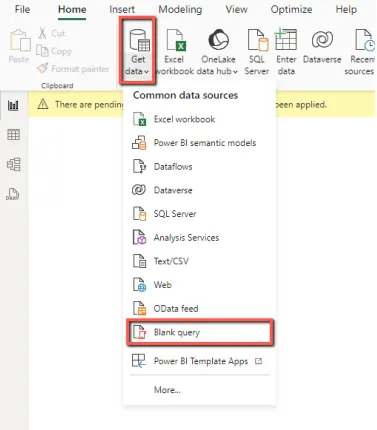Choose Text/CSV data source
Image resolution: width=377 pixels, height=430 pixels.
(199, 261)
